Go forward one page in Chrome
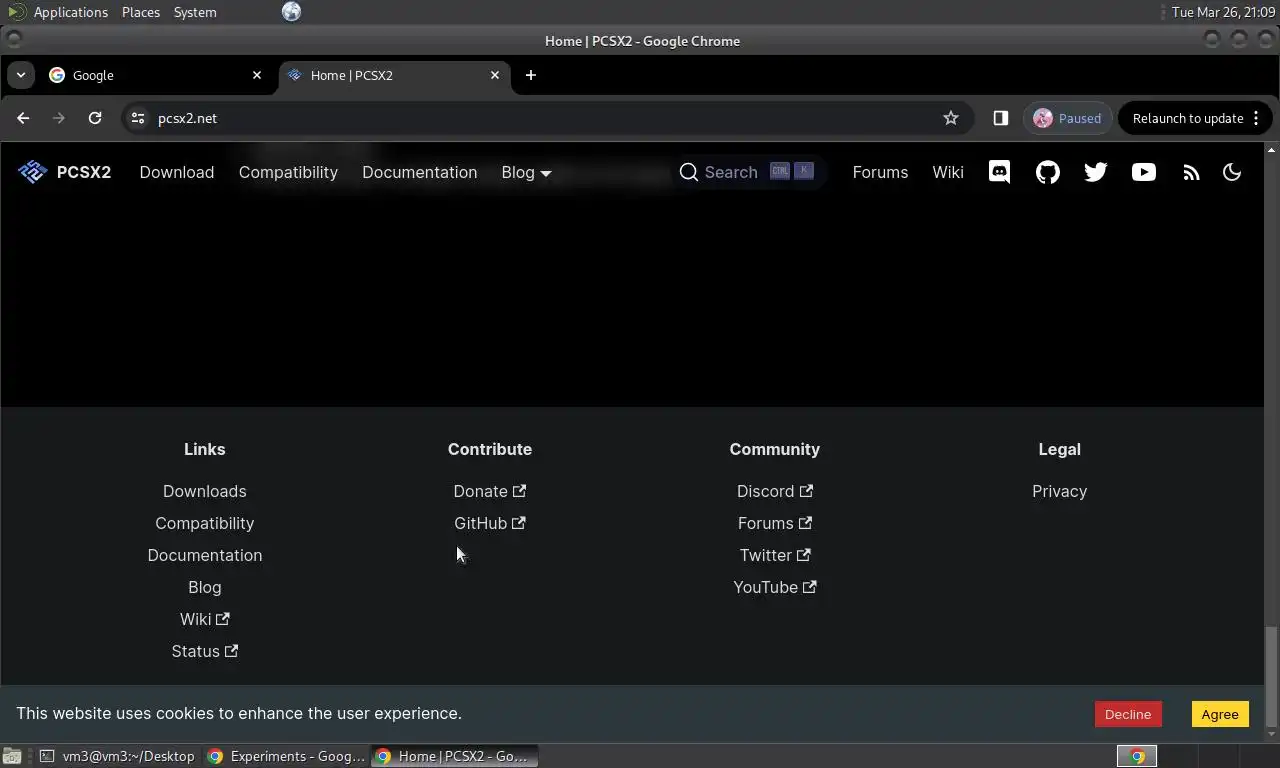Image resolution: width=1280 pixels, height=768 pixels. (59, 118)
